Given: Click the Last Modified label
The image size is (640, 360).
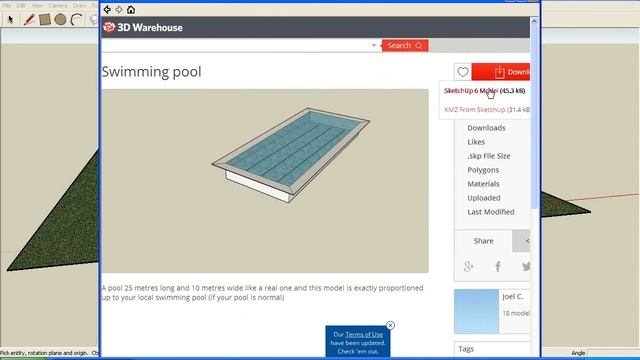Looking at the screenshot, I should tap(491, 212).
